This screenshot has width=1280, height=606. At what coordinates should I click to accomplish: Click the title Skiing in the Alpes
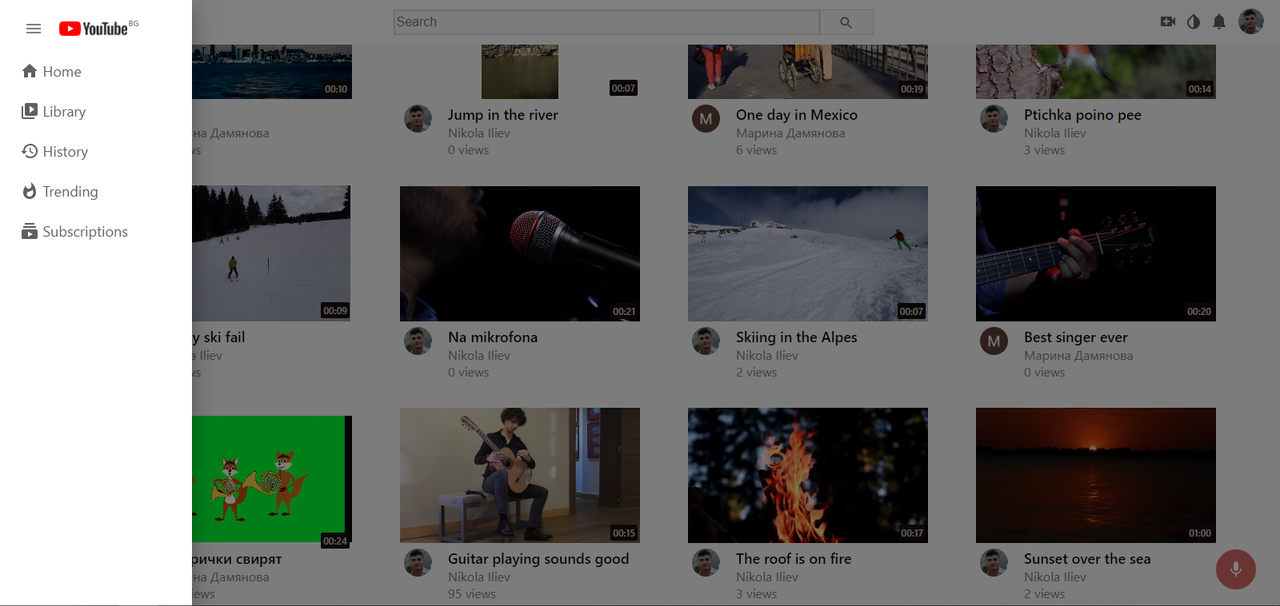click(x=797, y=337)
